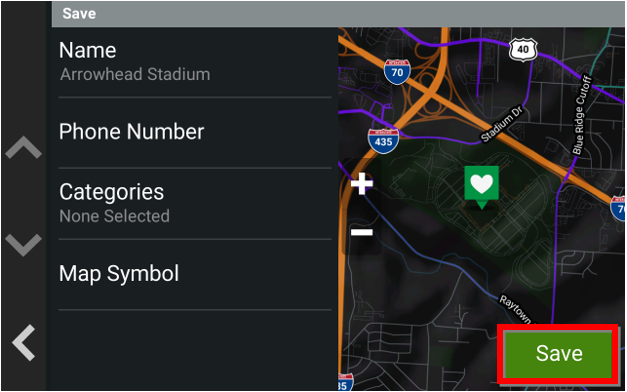This screenshot has height=392, width=627.
Task: Move up the list with up chevron
Action: coord(23,147)
